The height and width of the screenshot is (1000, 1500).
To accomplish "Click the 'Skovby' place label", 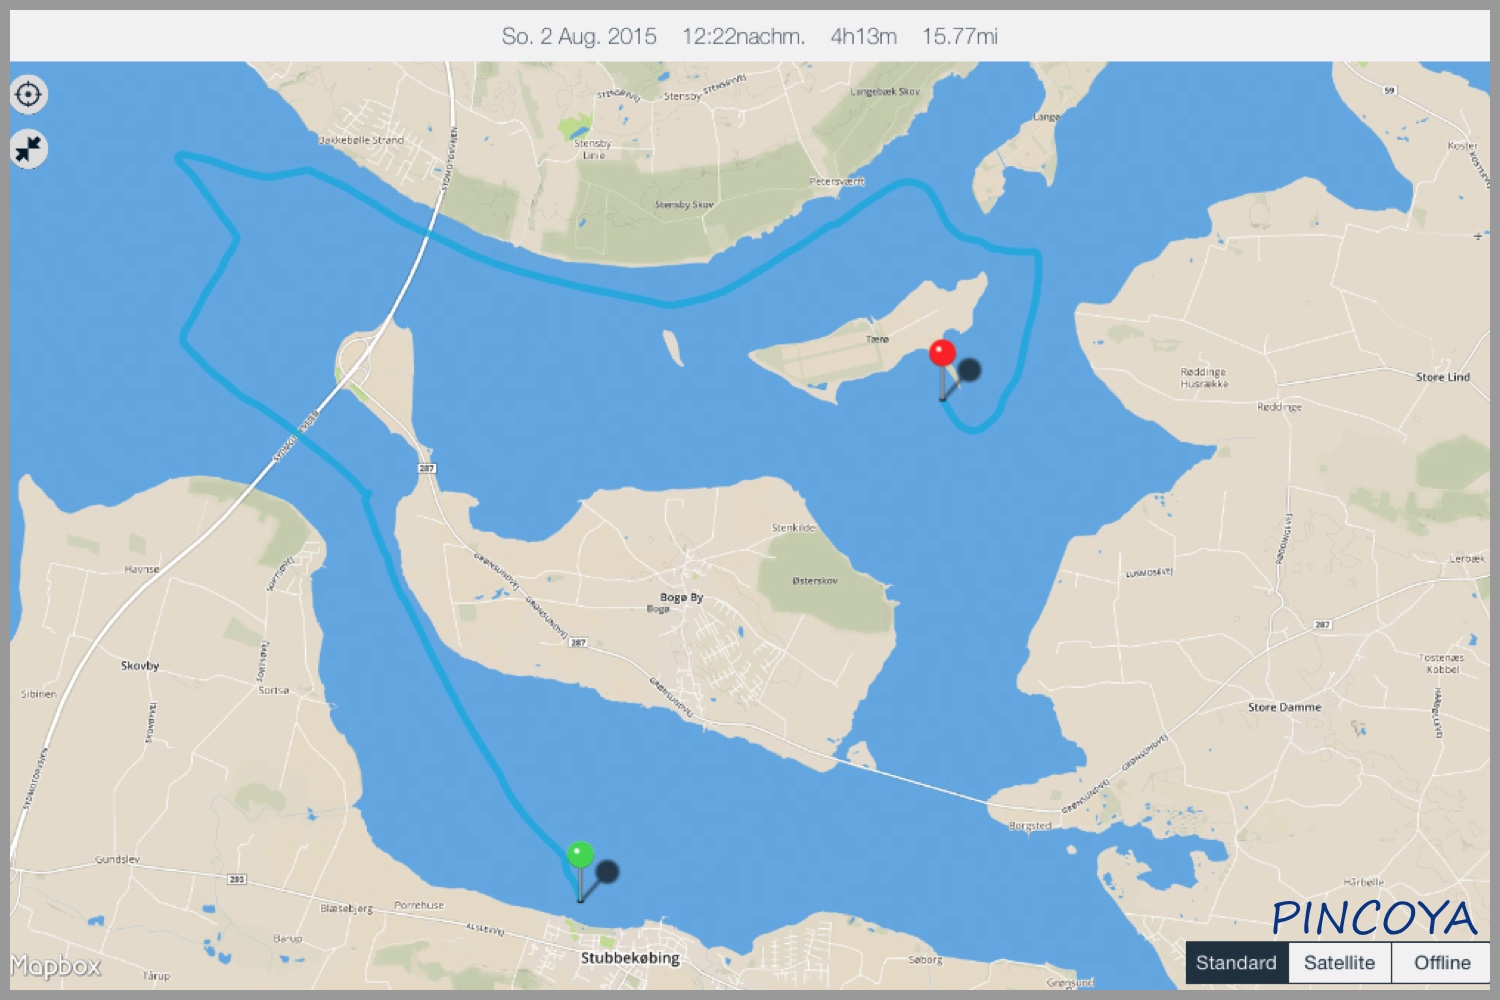I will tap(140, 666).
